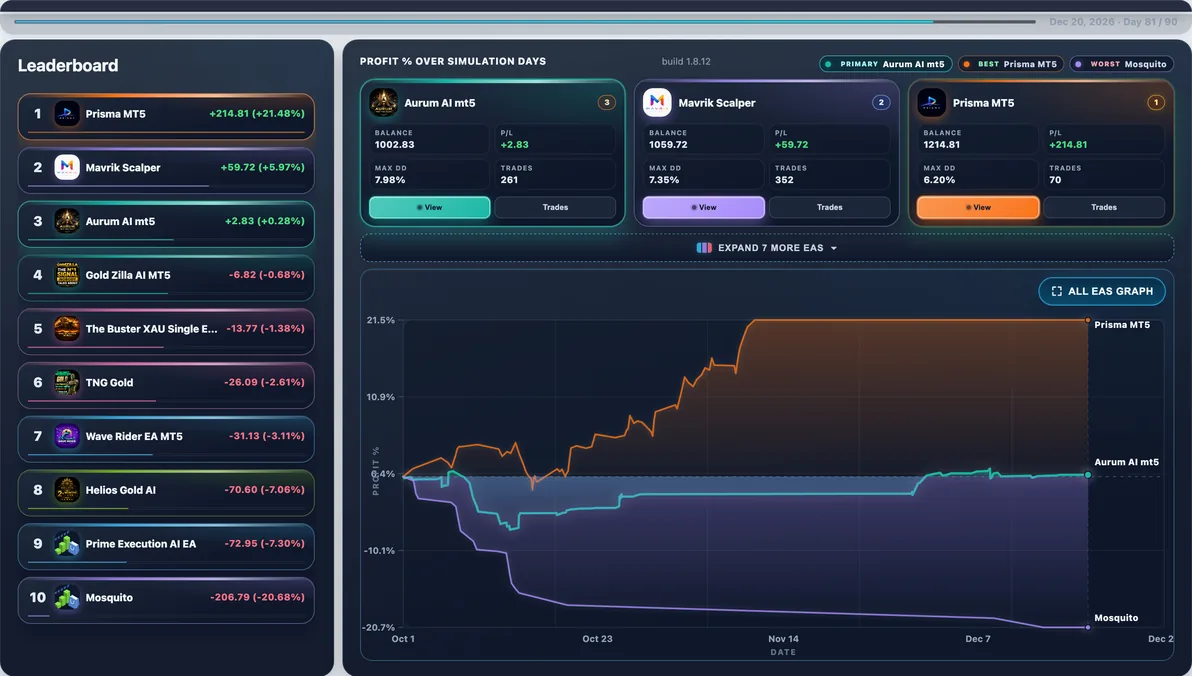Click the Aurum AI mt5 leaderboard logo
This screenshot has height=676, width=1192.
[x=67, y=221]
